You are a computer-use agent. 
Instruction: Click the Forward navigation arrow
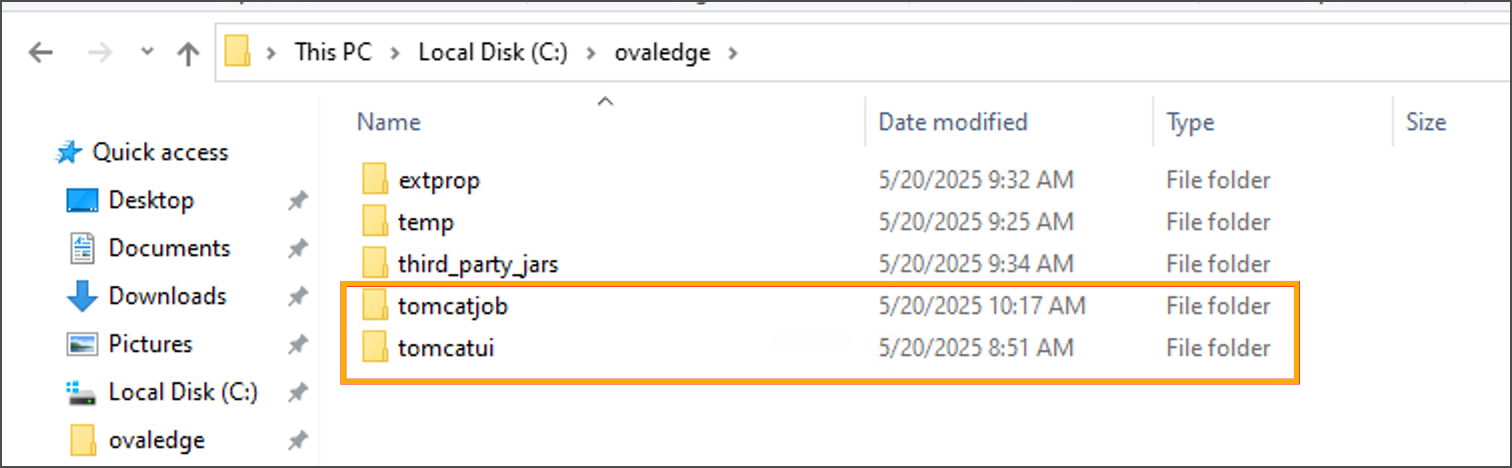coord(101,53)
